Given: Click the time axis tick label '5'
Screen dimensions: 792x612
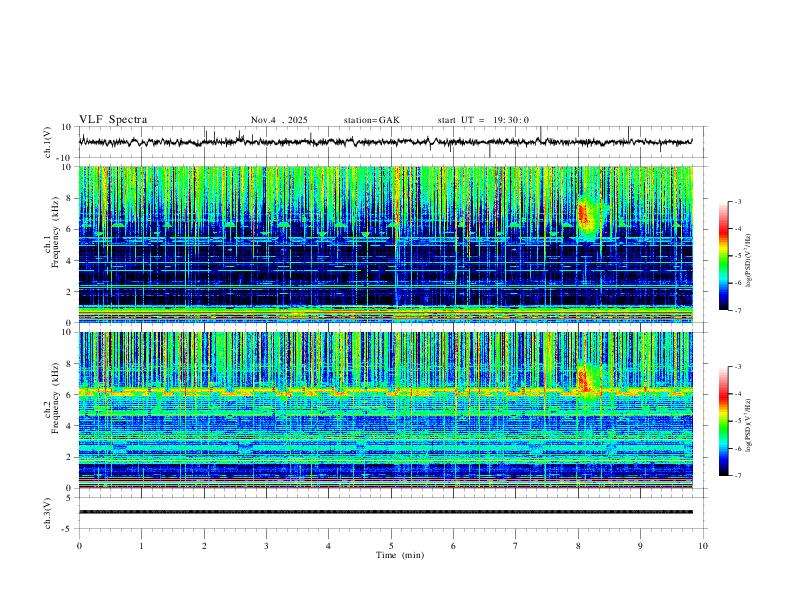Looking at the screenshot, I should 391,546.
